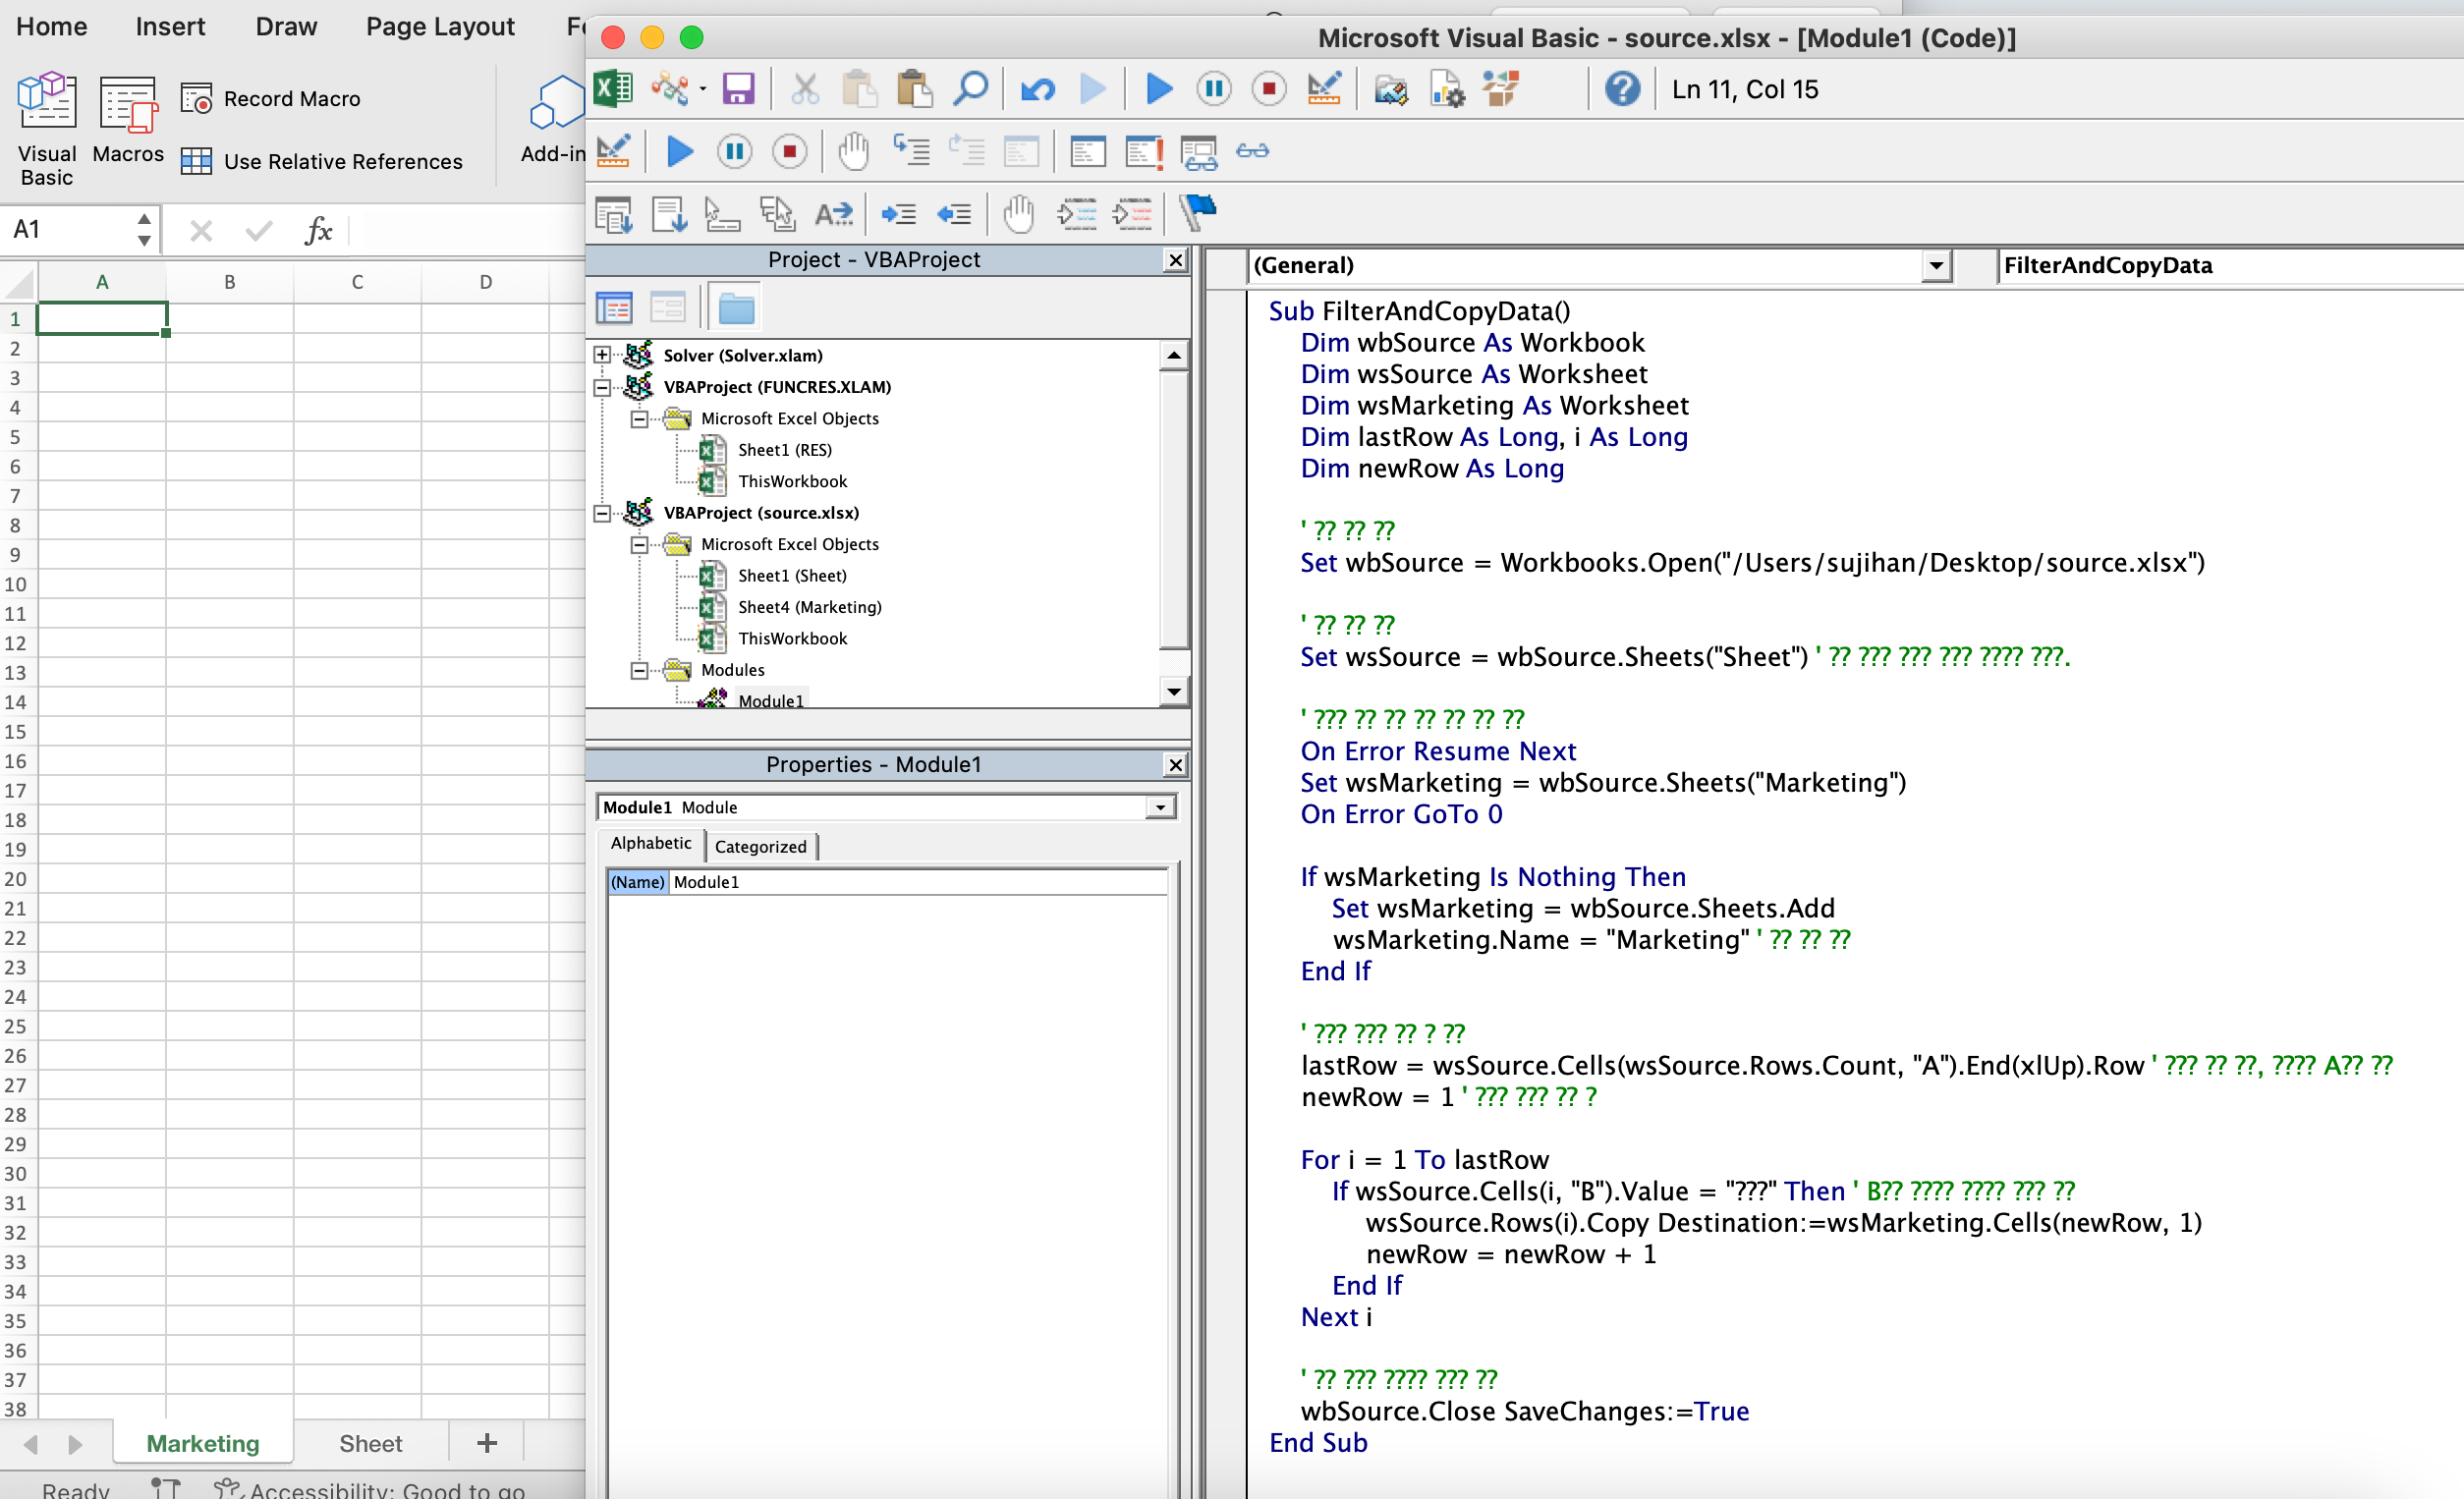The image size is (2464, 1499).
Task: Add a new sheet with the plus button
Action: [x=487, y=1443]
